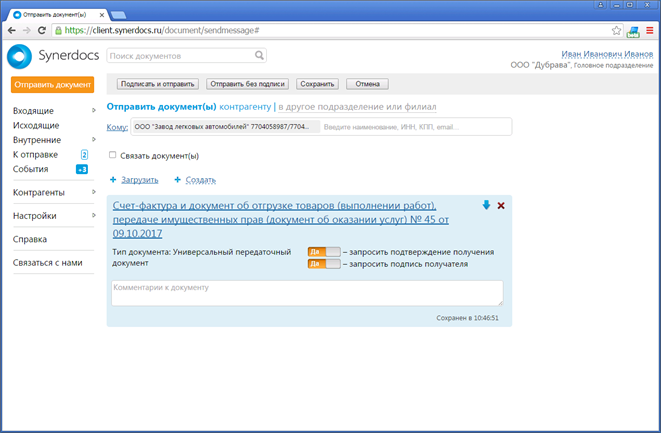Viewport: 661px width, 433px height.
Task: Click the 'Загрузить' upload link
Action: click(x=139, y=180)
